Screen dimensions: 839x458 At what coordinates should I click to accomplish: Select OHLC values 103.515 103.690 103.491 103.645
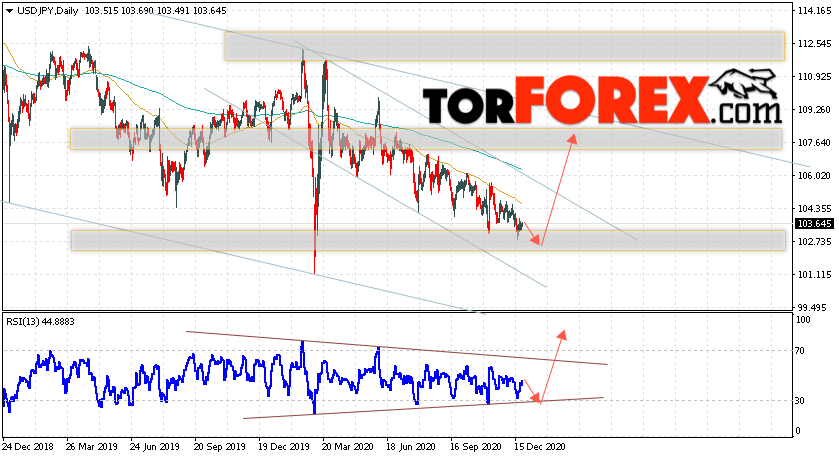pyautogui.click(x=155, y=11)
